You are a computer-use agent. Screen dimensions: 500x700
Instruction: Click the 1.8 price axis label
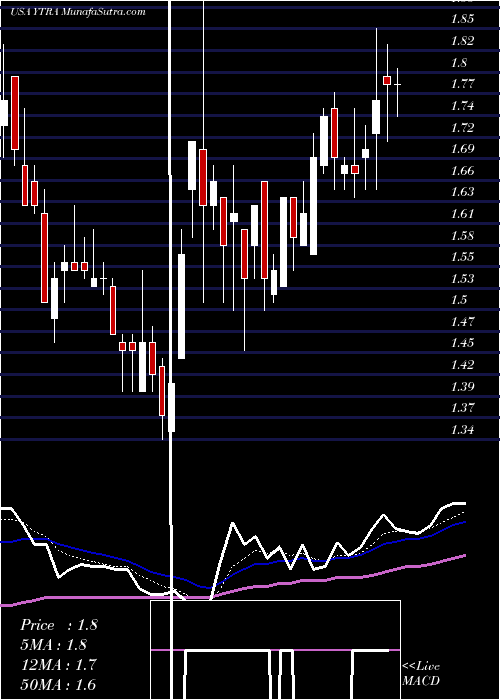point(459,62)
